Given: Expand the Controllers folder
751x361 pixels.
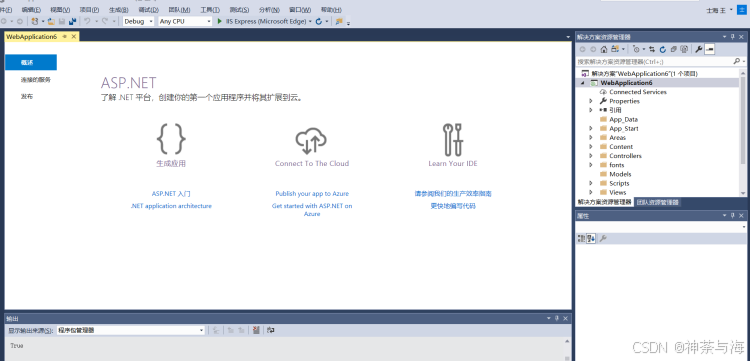Looking at the screenshot, I should click(591, 156).
